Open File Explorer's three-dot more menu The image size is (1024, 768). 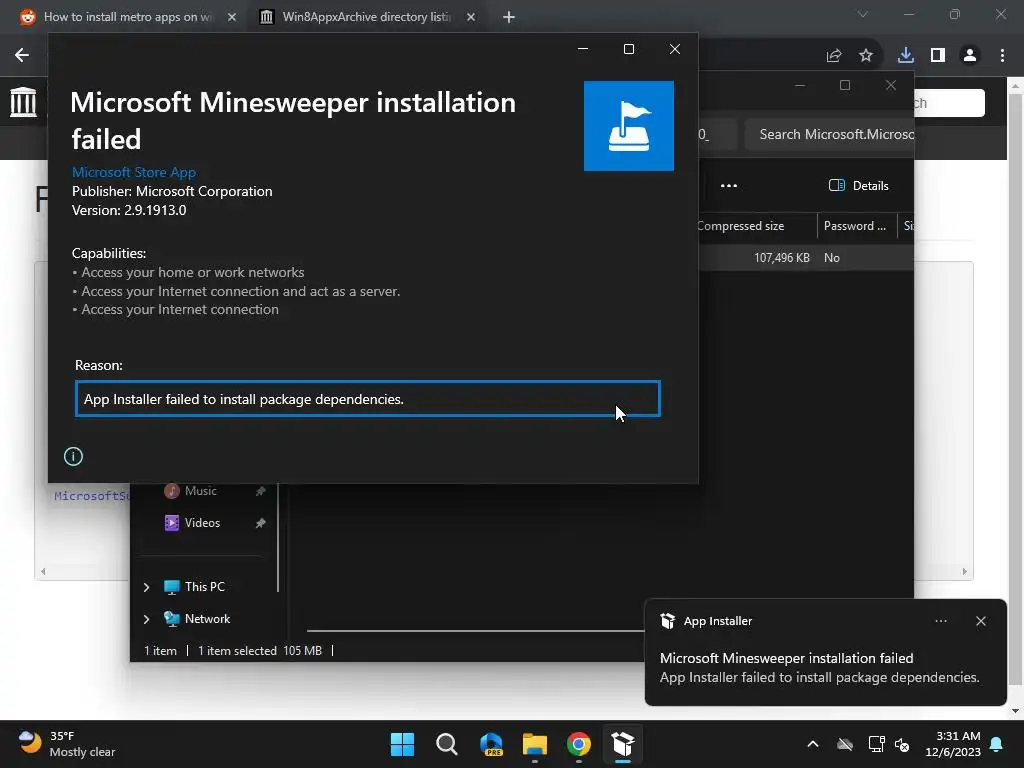729,185
